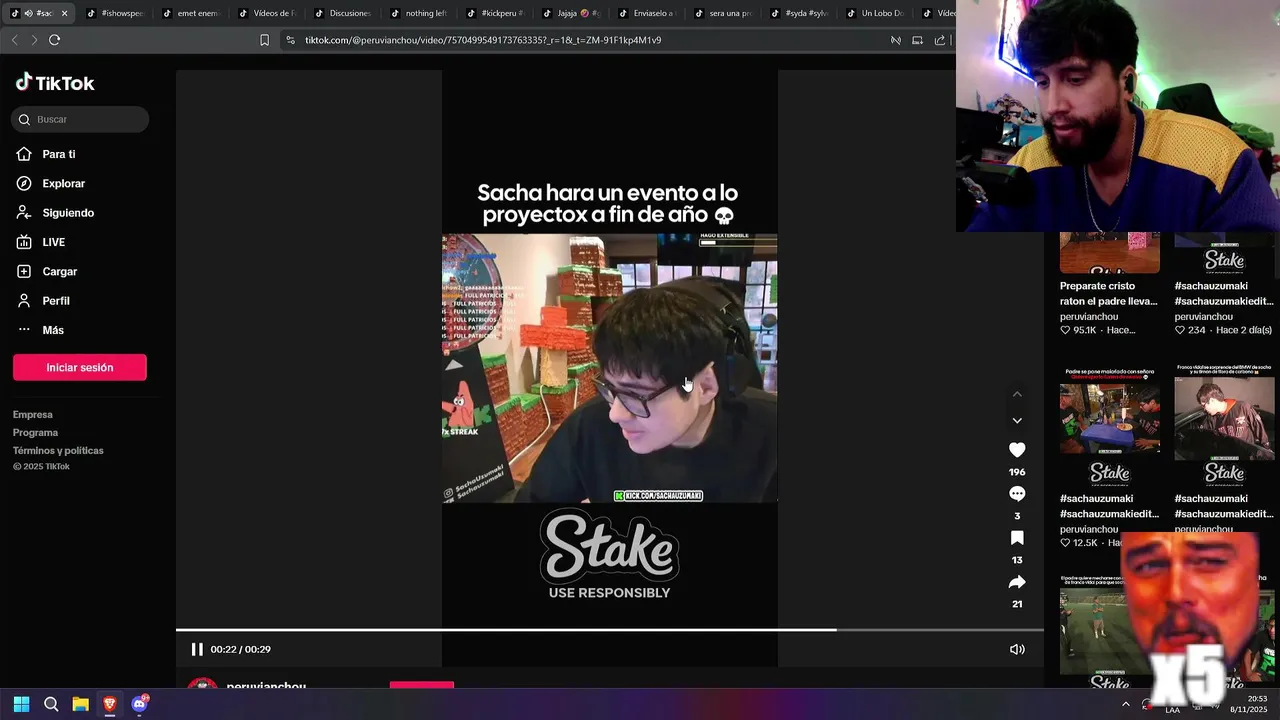Seek on the video progress bar
Viewport: 1280px width, 720px height.
point(610,630)
